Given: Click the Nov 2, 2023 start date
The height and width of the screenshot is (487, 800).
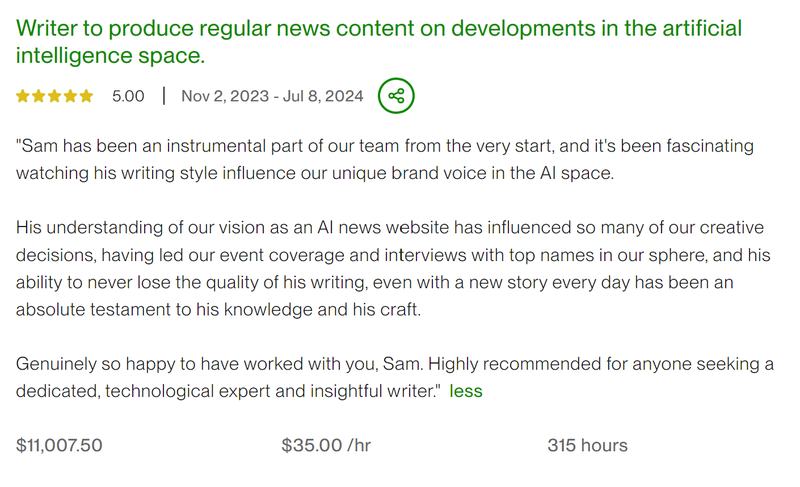Looking at the screenshot, I should pyautogui.click(x=225, y=97).
